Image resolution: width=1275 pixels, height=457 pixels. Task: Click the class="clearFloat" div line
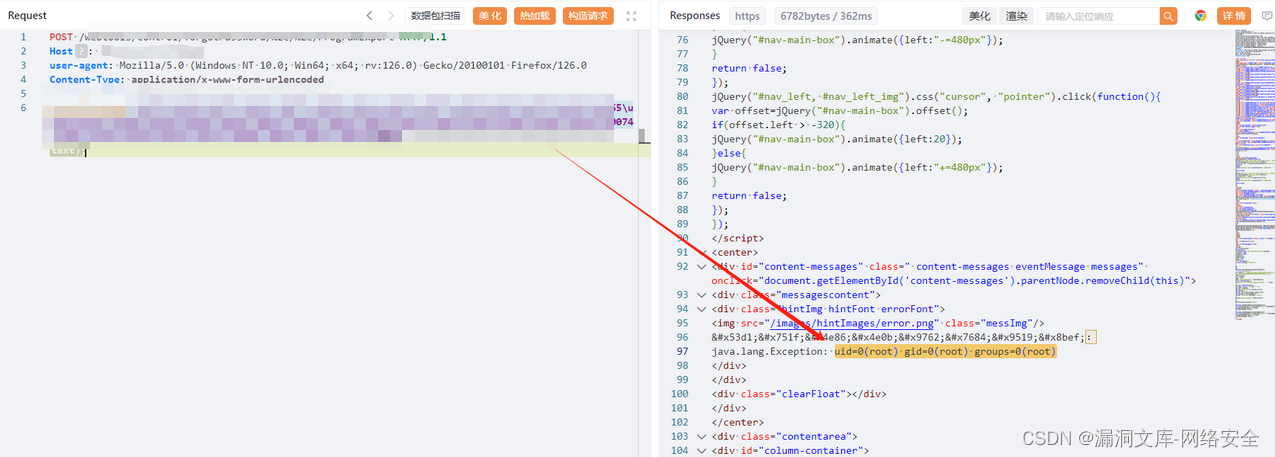(798, 394)
